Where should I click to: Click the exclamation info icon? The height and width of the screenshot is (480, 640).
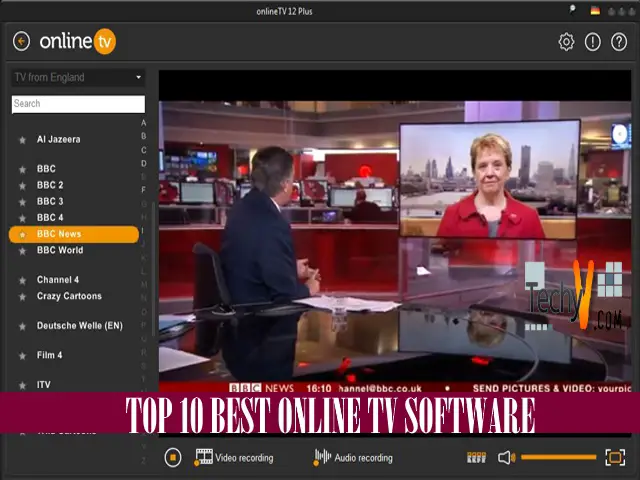point(593,42)
